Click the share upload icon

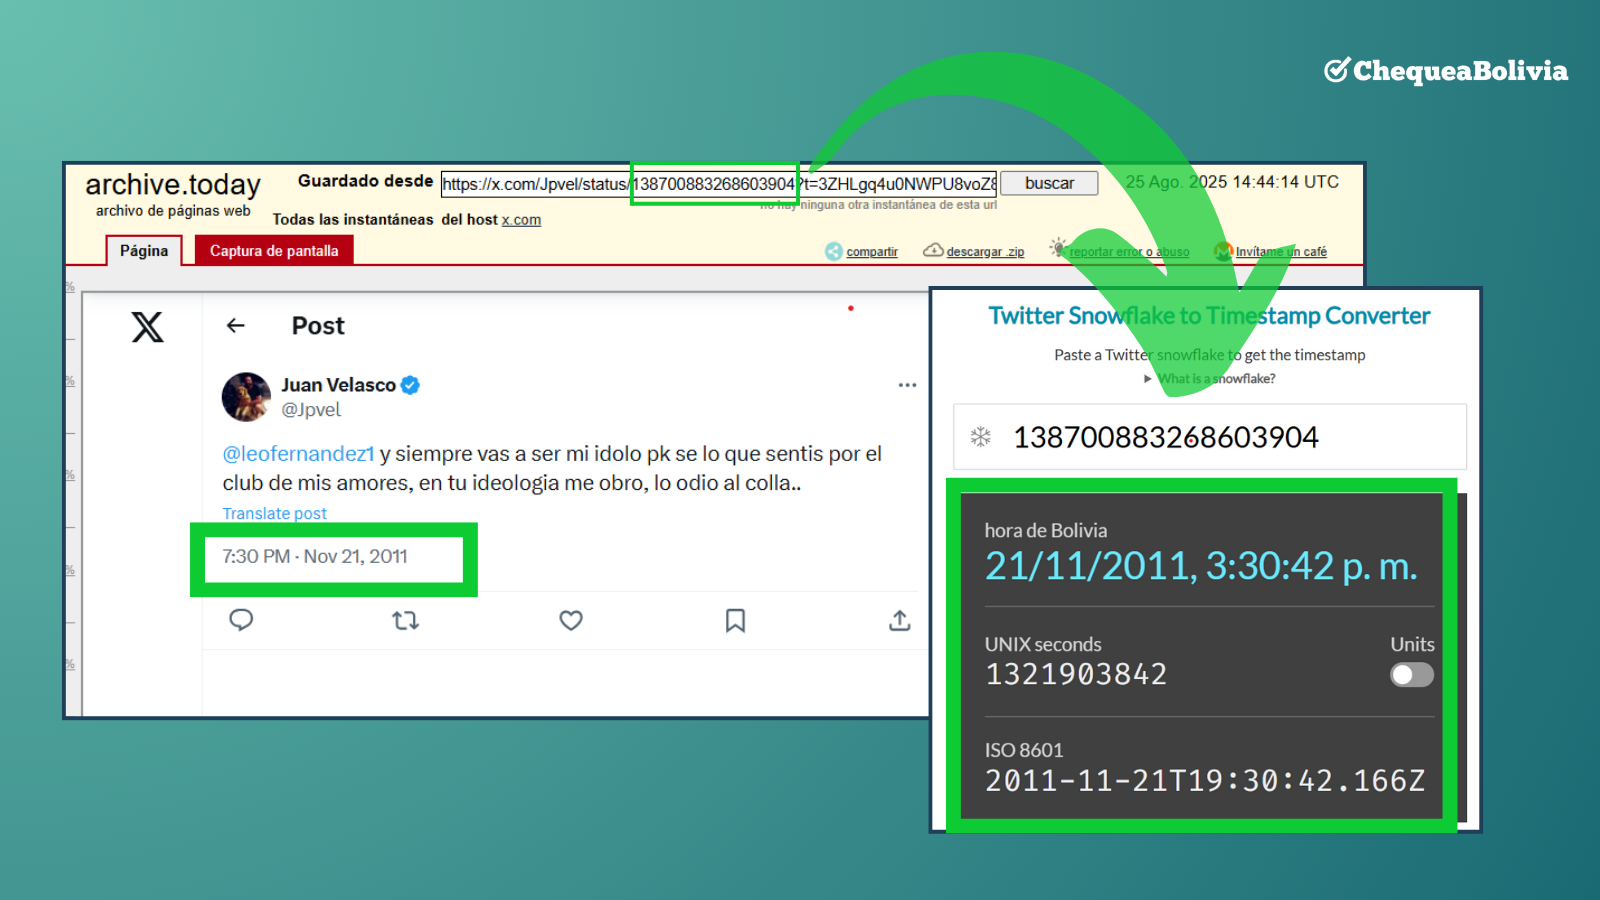pos(899,621)
